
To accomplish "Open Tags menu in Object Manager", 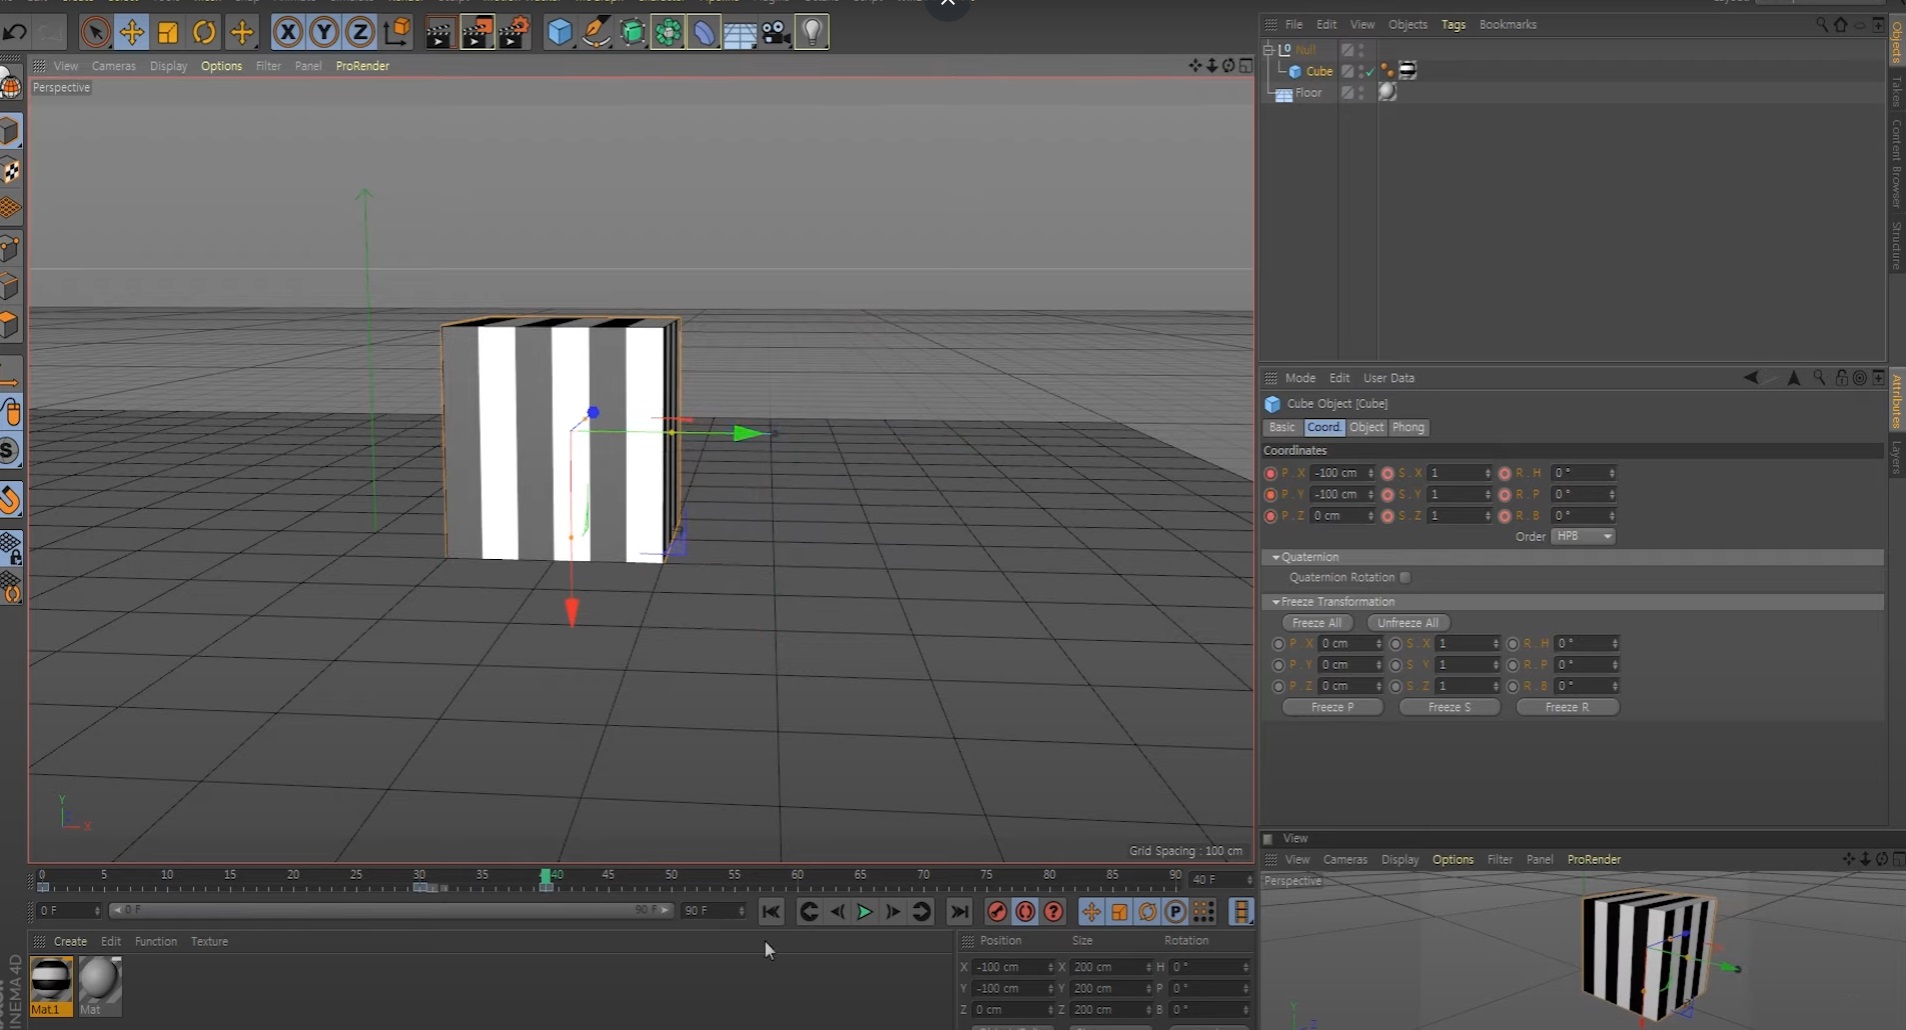I will [x=1453, y=25].
